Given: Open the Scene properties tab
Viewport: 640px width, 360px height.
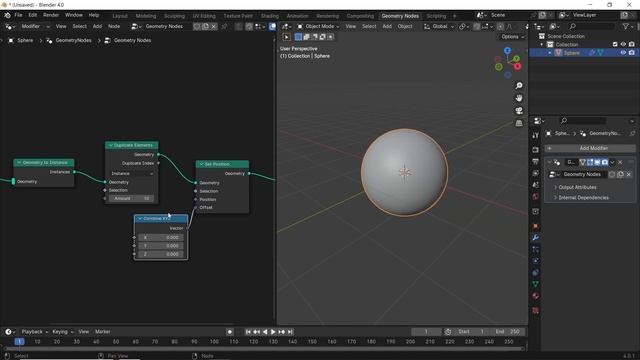Looking at the screenshot, I should click(536, 185).
